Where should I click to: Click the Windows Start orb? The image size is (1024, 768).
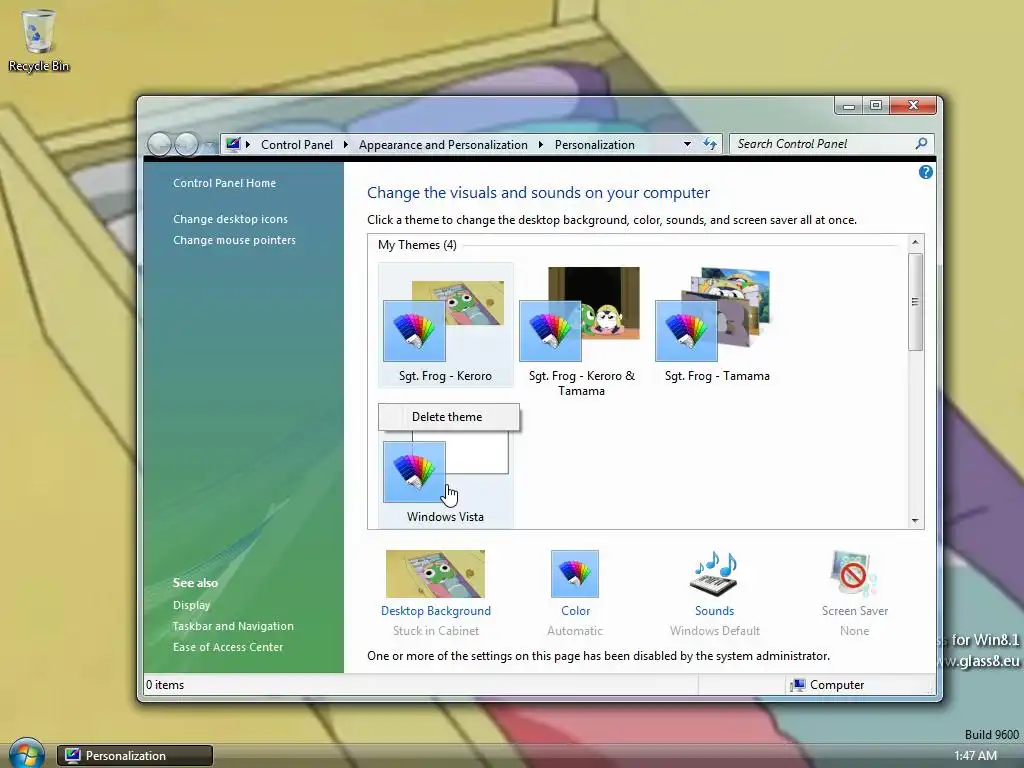tap(26, 754)
